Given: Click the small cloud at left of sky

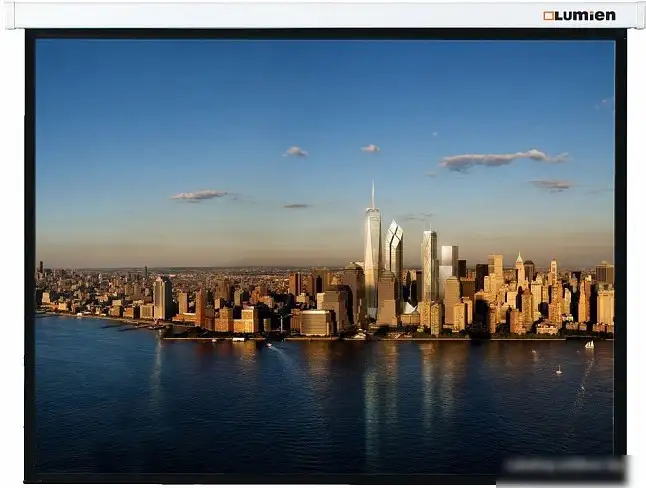Looking at the screenshot, I should [200, 196].
